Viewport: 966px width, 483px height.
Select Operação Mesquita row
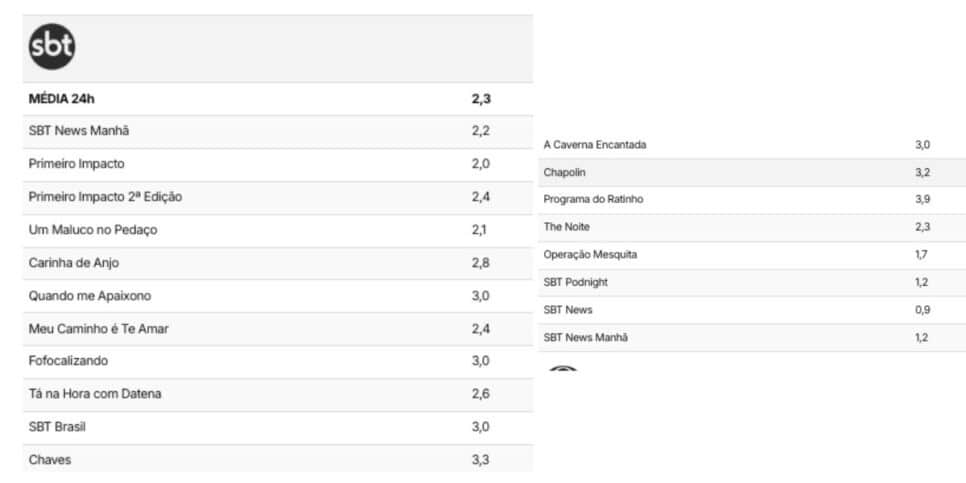(752, 255)
